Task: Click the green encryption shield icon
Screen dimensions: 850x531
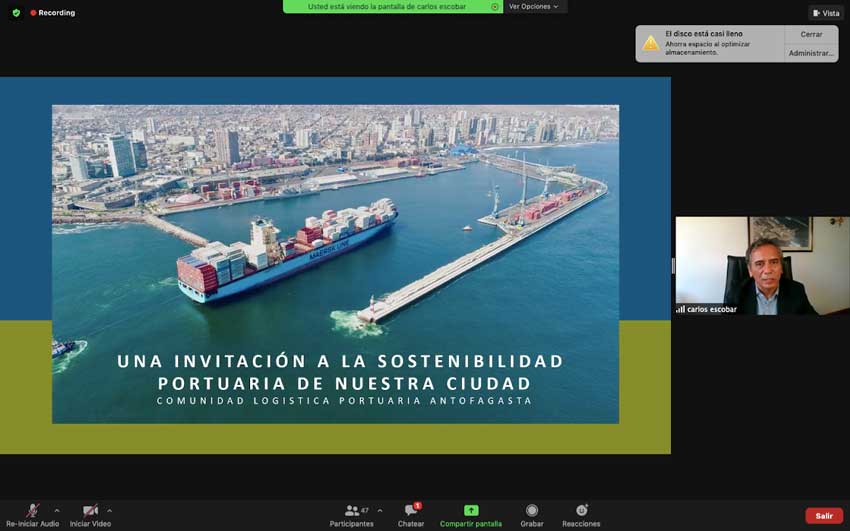Action: pyautogui.click(x=16, y=13)
